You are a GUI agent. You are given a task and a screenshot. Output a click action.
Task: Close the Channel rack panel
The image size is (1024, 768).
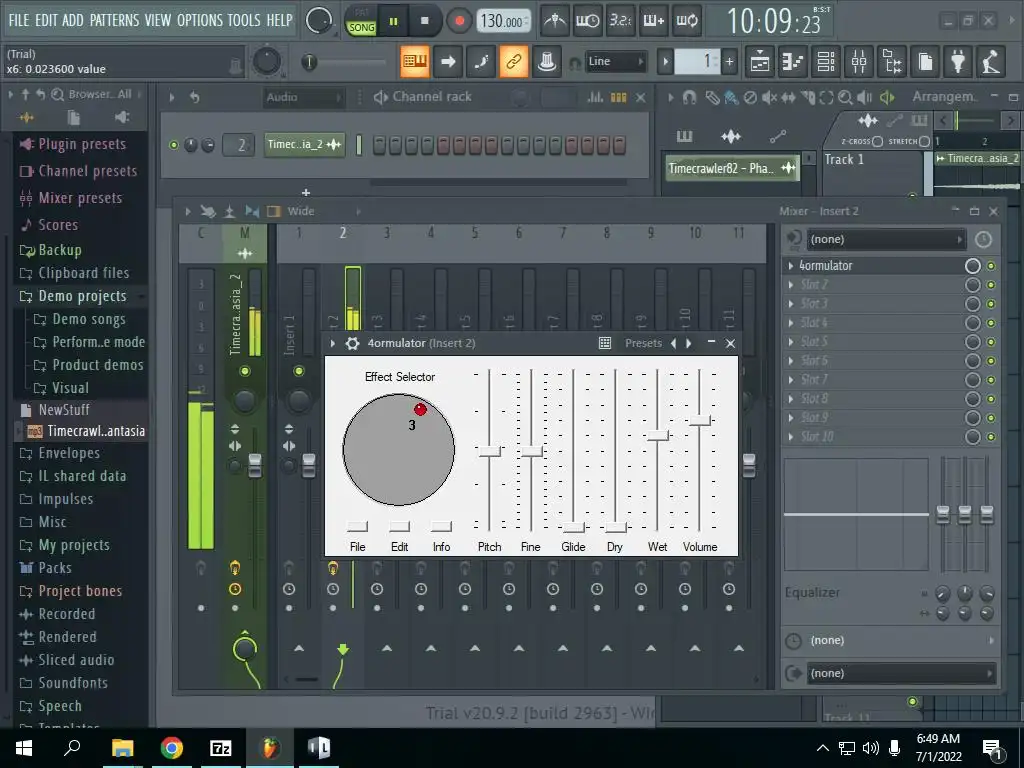pos(641,97)
